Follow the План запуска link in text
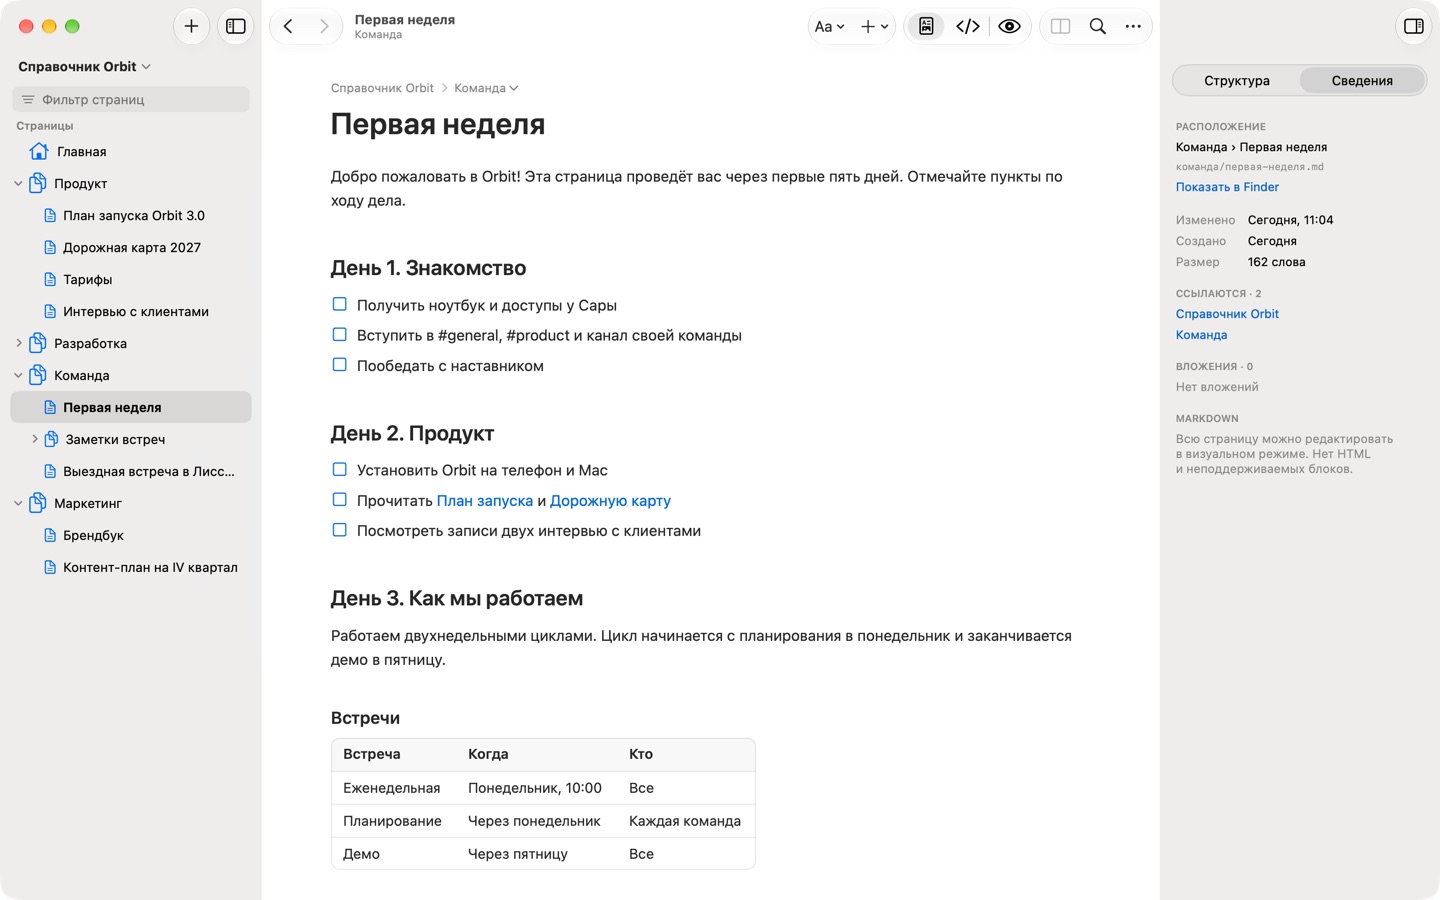1440x900 pixels. coord(485,500)
